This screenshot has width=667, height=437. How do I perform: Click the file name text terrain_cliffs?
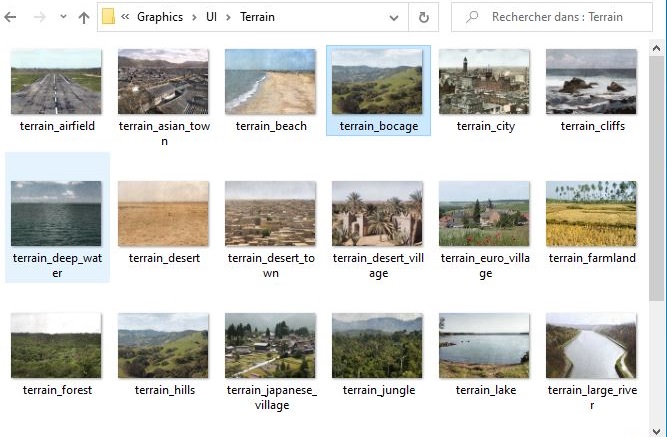[593, 126]
